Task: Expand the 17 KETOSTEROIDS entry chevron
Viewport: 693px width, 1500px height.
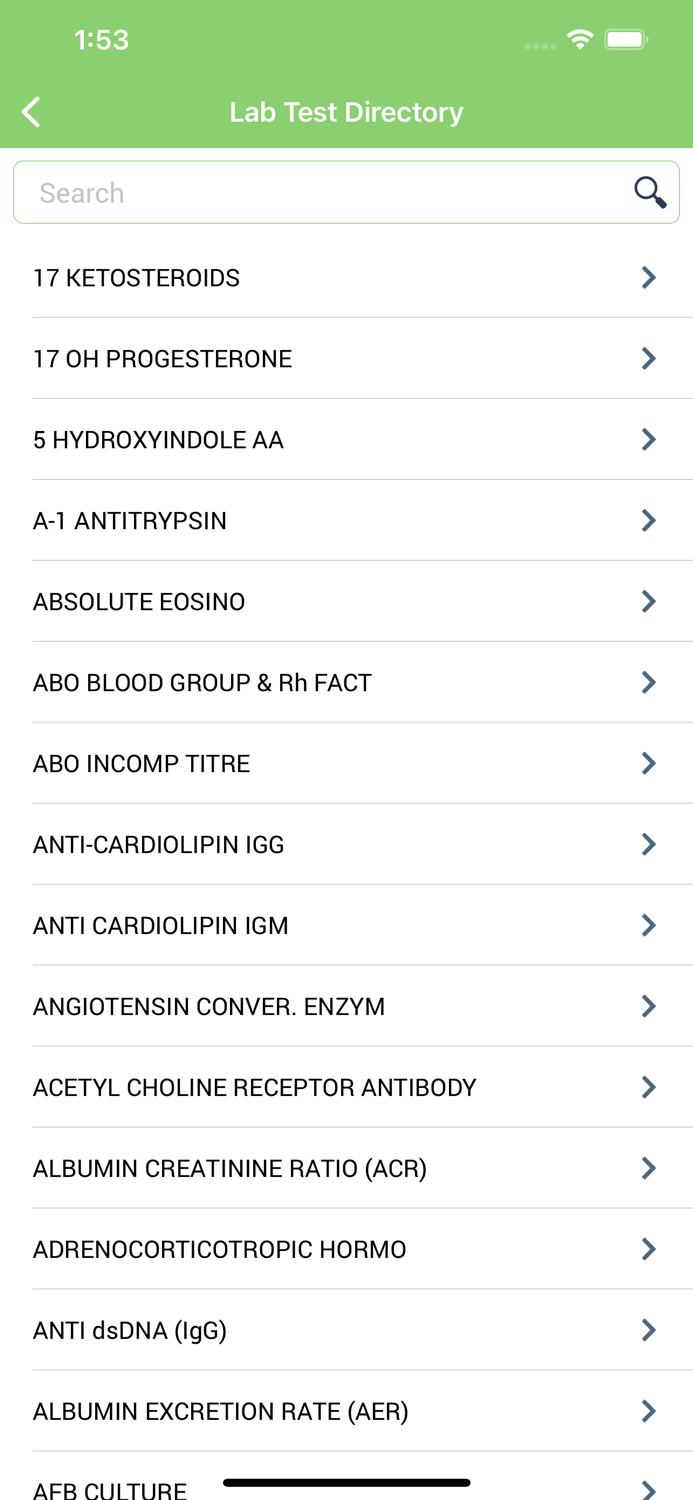Action: 649,277
